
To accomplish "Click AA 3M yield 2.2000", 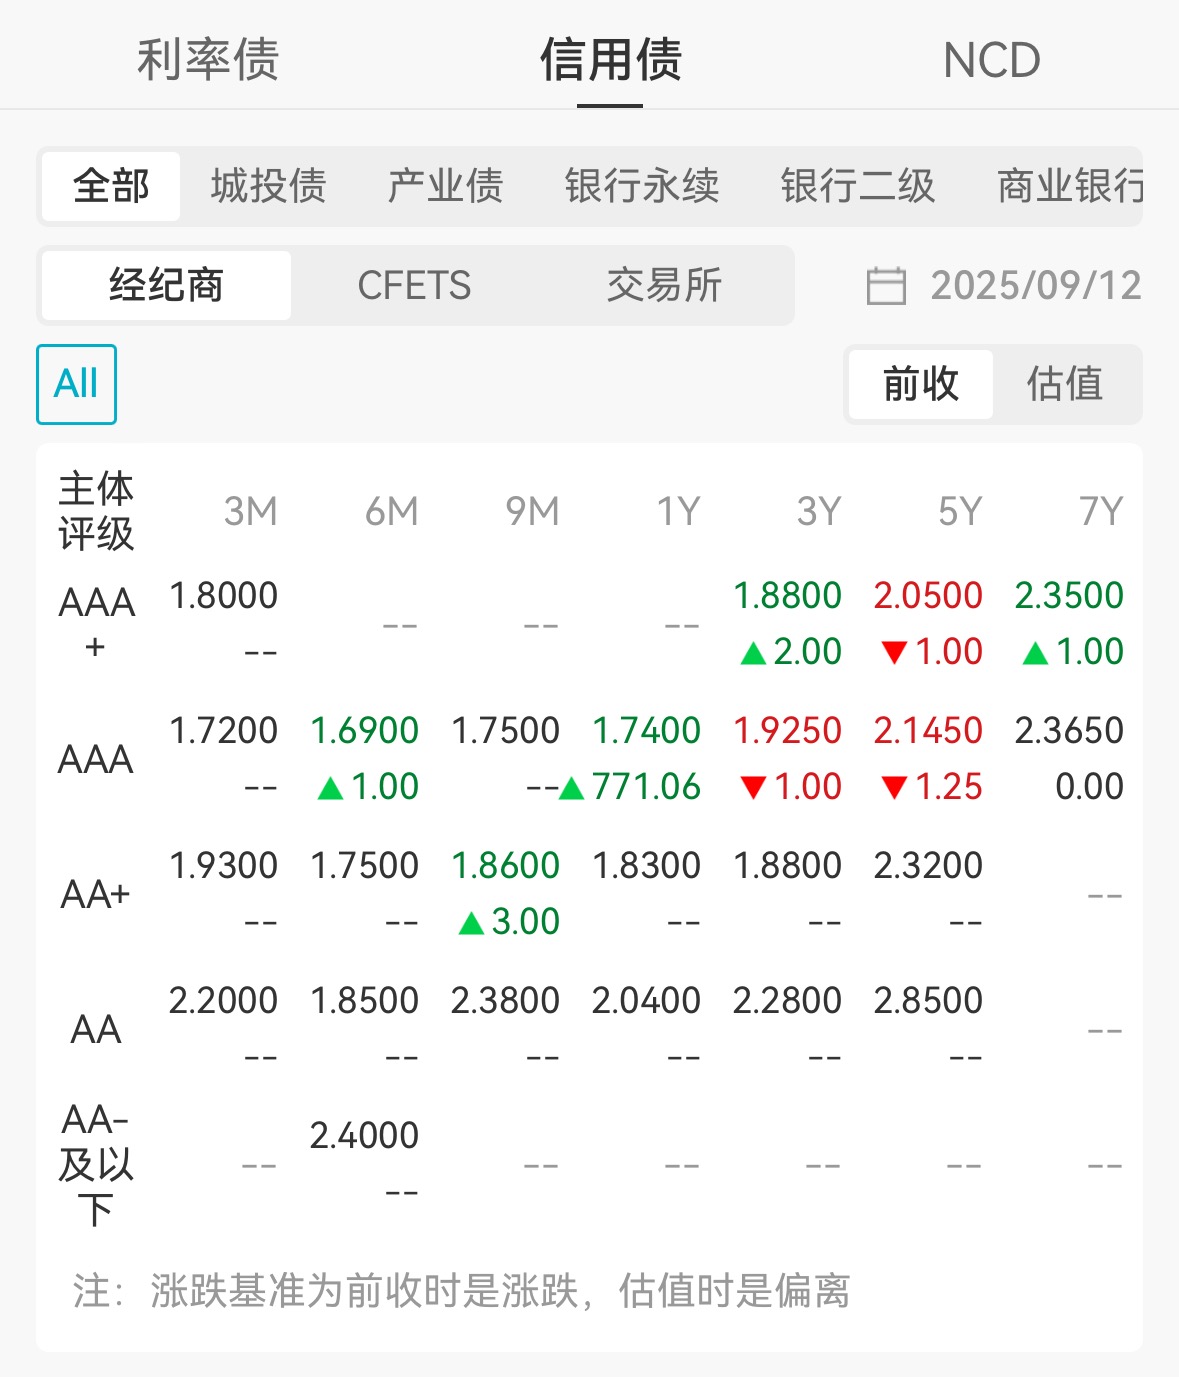I will pyautogui.click(x=224, y=1000).
